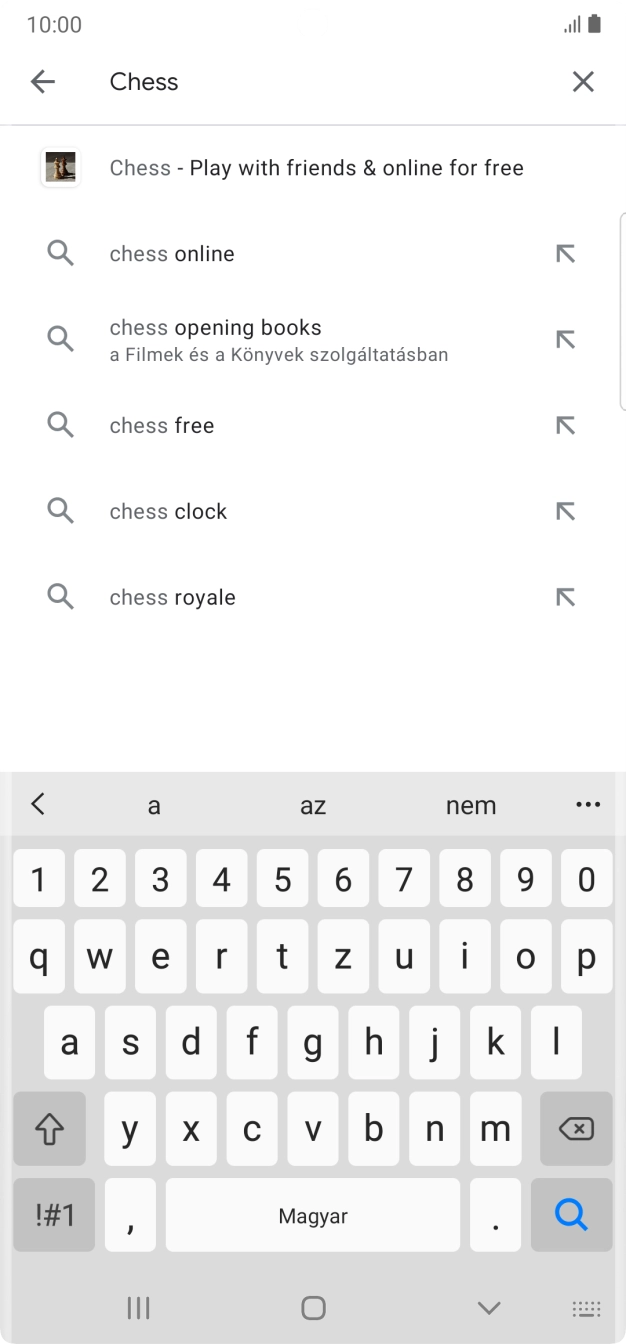Search for 'chess online' suggestion
Image resolution: width=626 pixels, height=1344 pixels.
click(x=172, y=254)
